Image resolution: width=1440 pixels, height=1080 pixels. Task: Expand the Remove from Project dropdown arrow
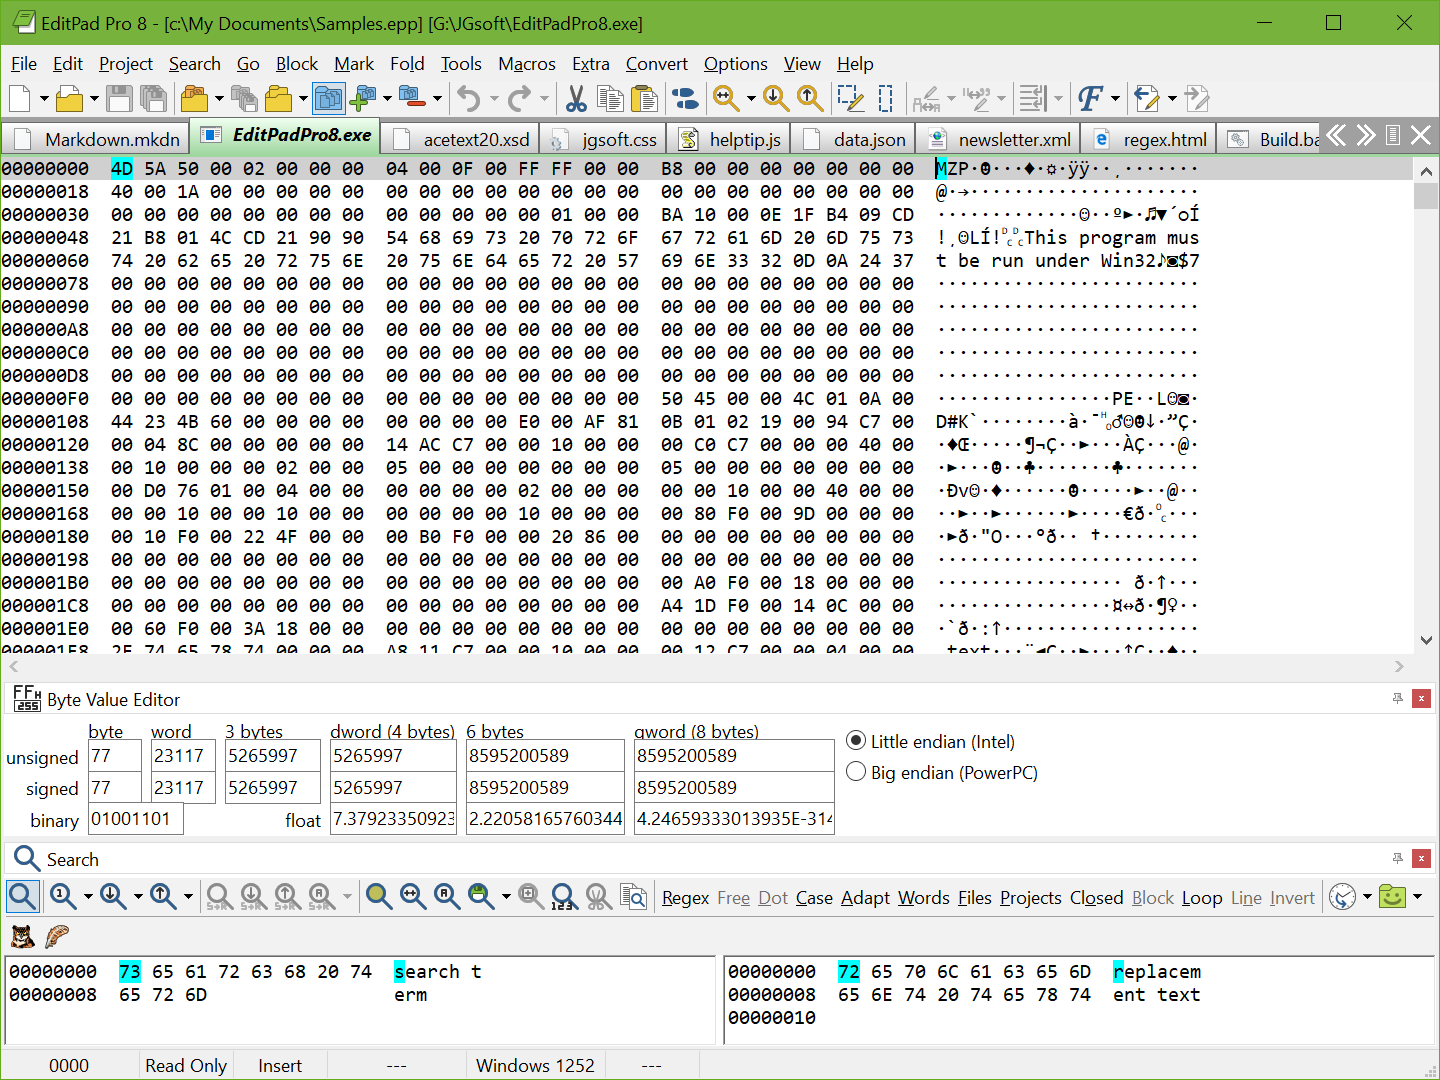click(x=437, y=98)
